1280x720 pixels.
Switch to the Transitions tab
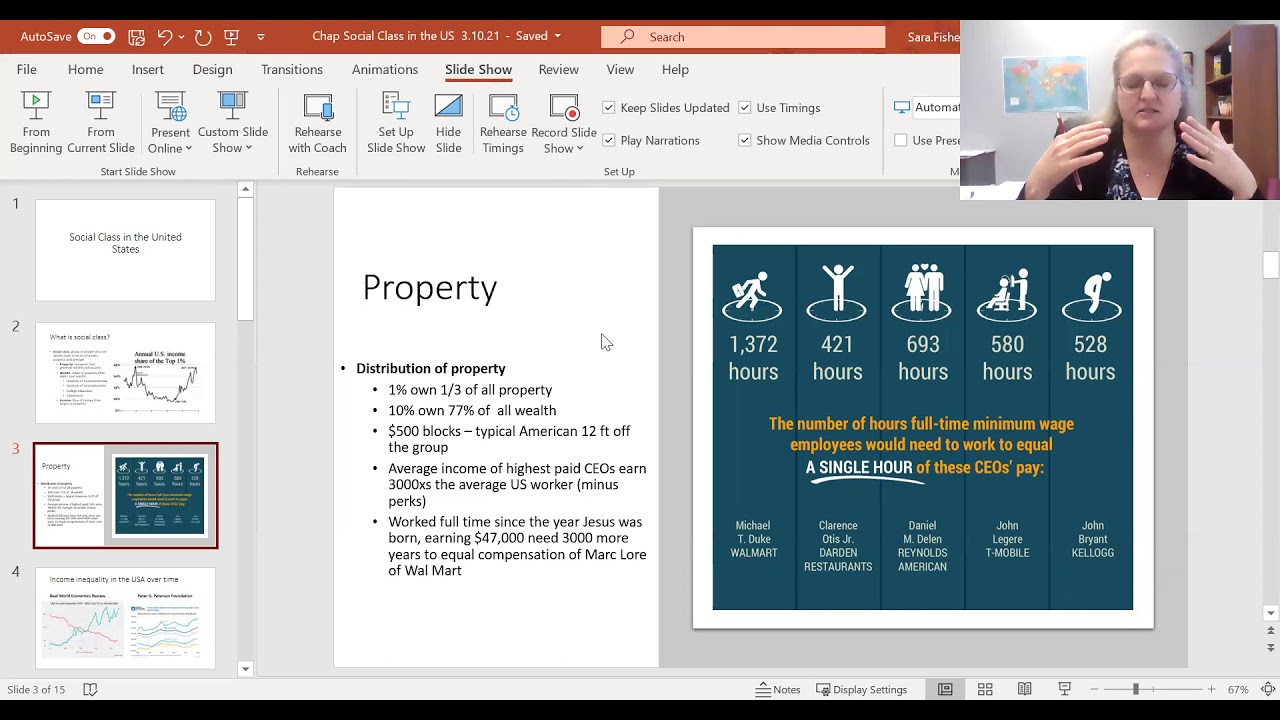click(x=292, y=69)
